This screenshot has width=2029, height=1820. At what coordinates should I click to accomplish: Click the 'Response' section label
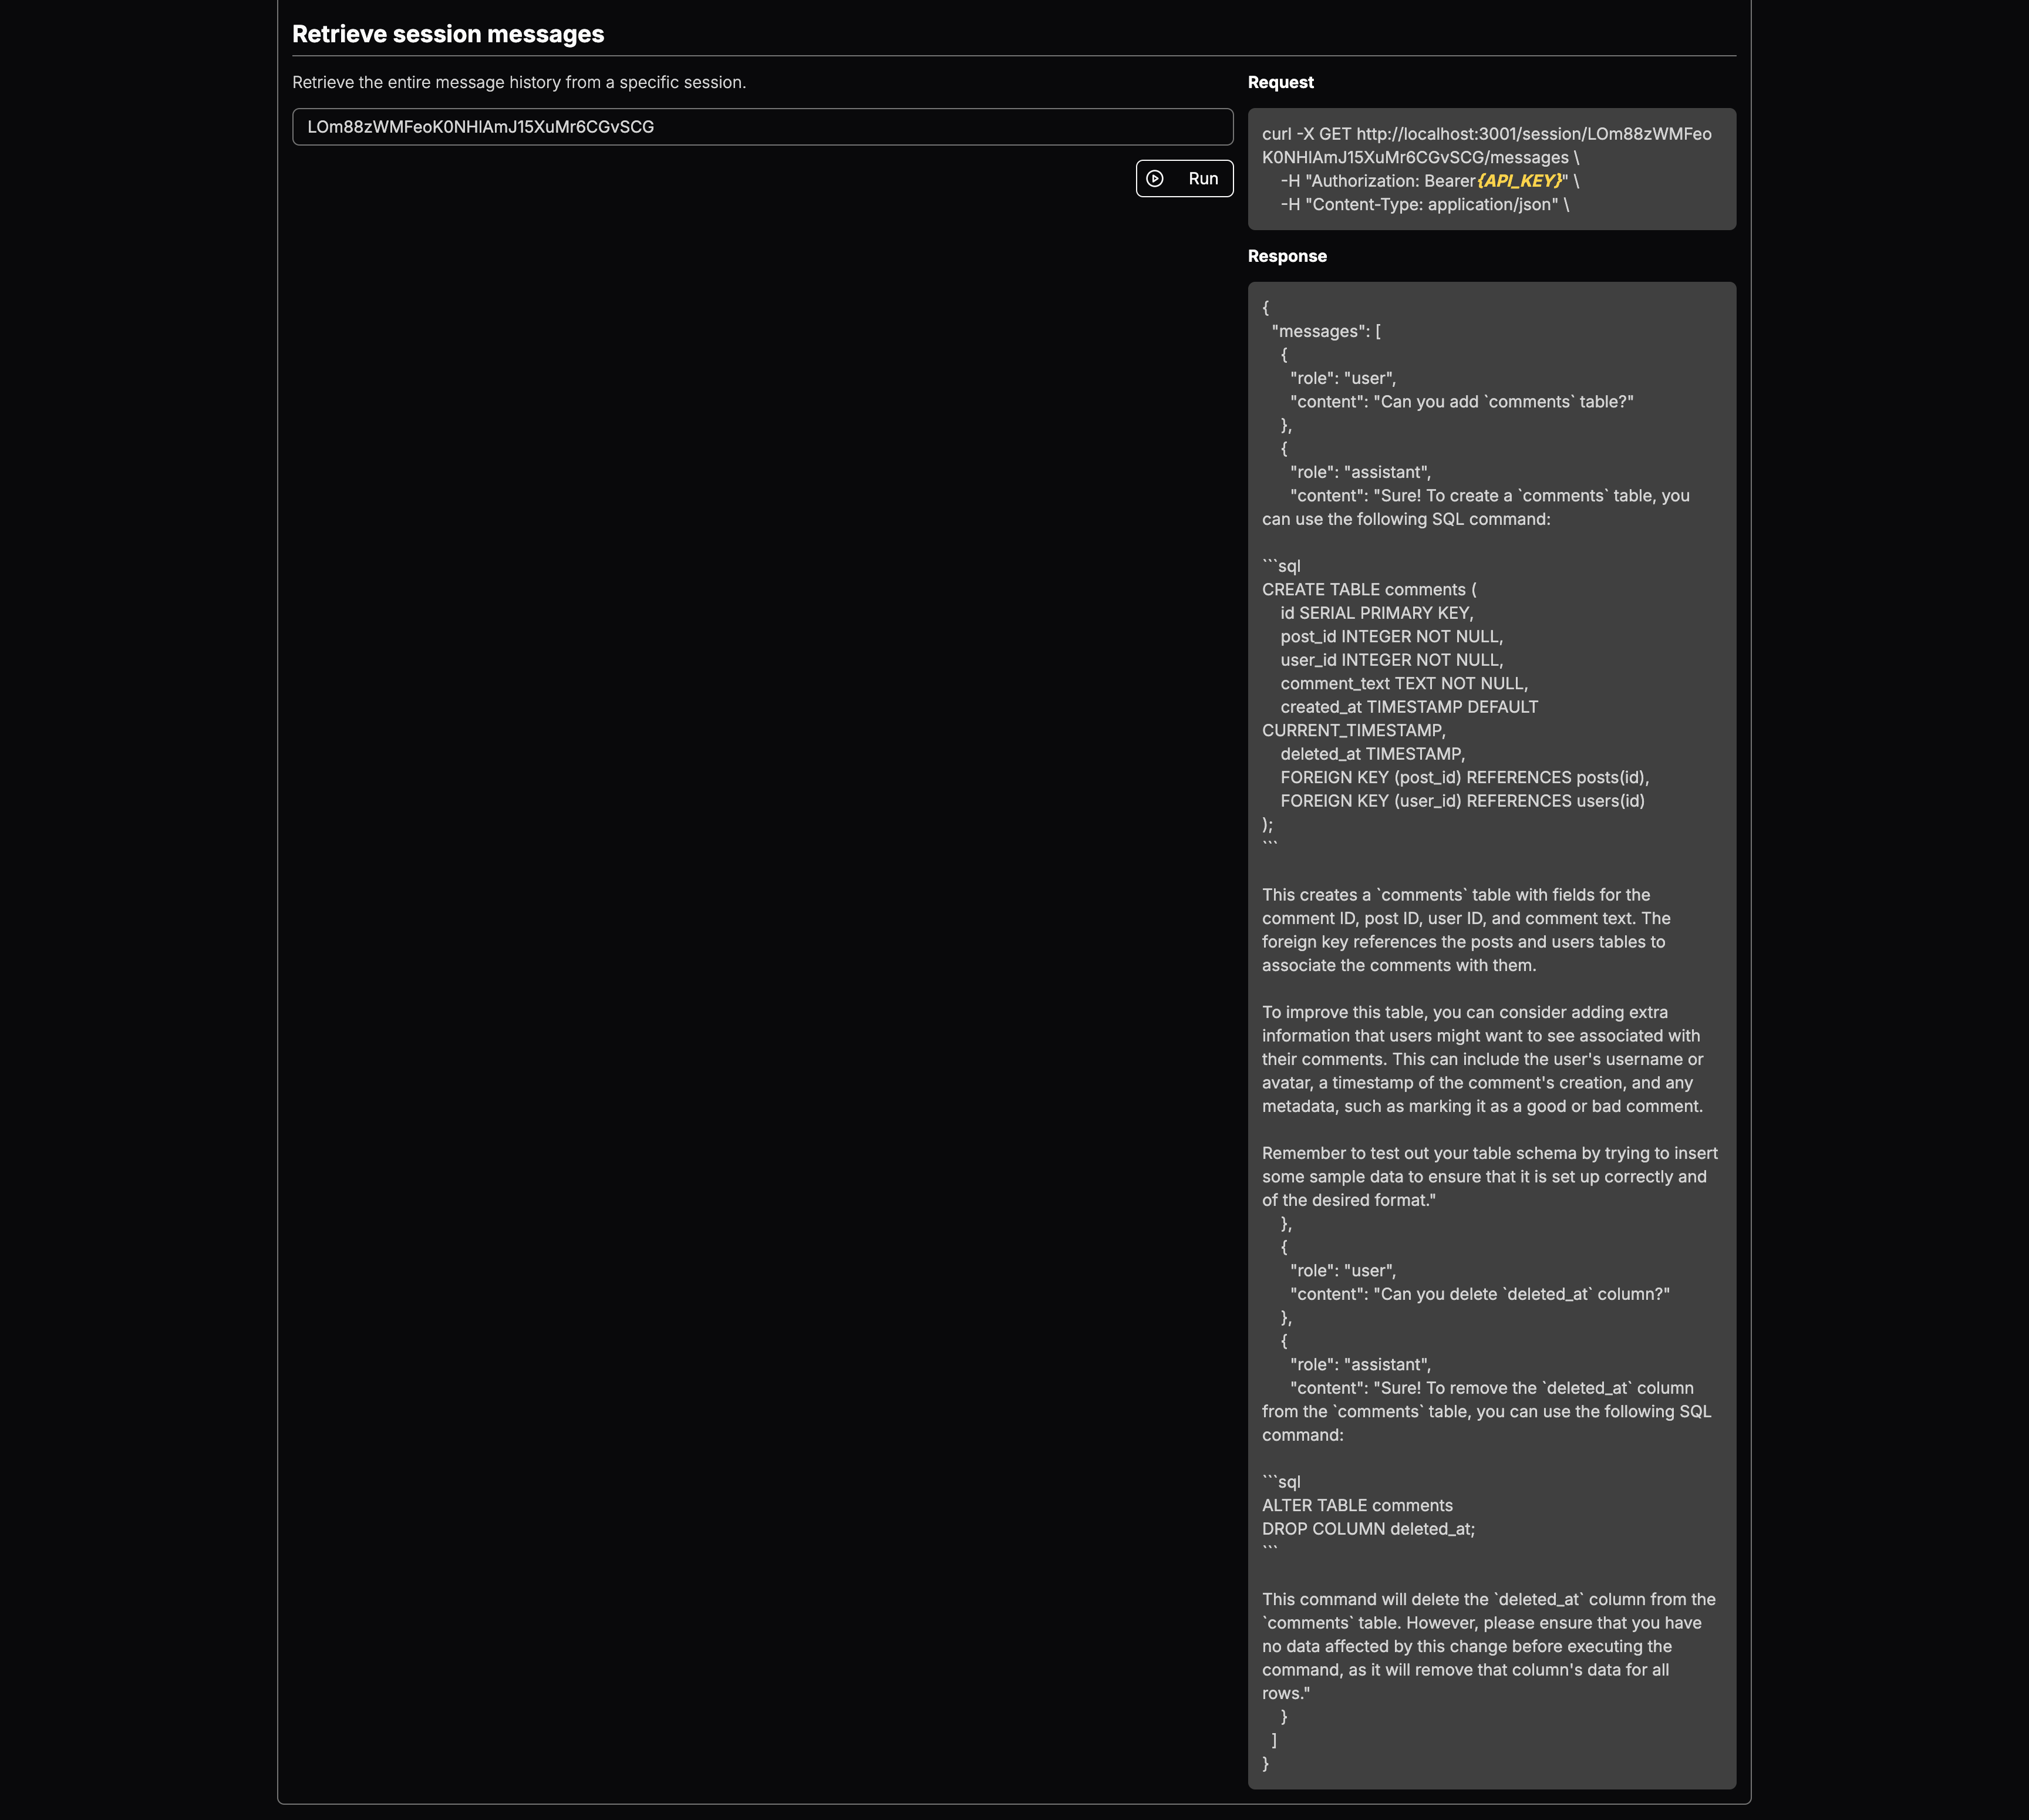[1287, 256]
